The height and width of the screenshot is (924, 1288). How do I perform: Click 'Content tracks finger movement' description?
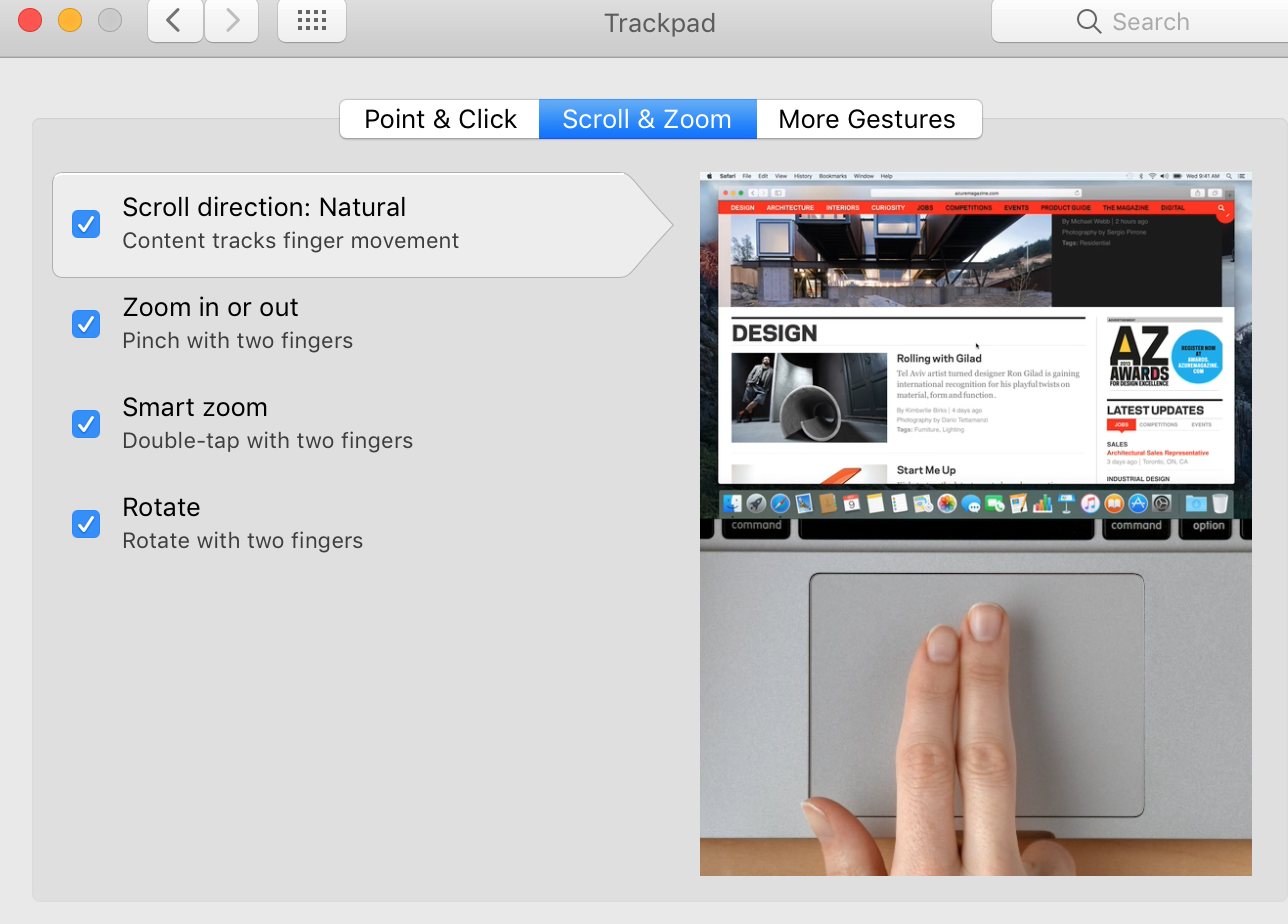[291, 241]
